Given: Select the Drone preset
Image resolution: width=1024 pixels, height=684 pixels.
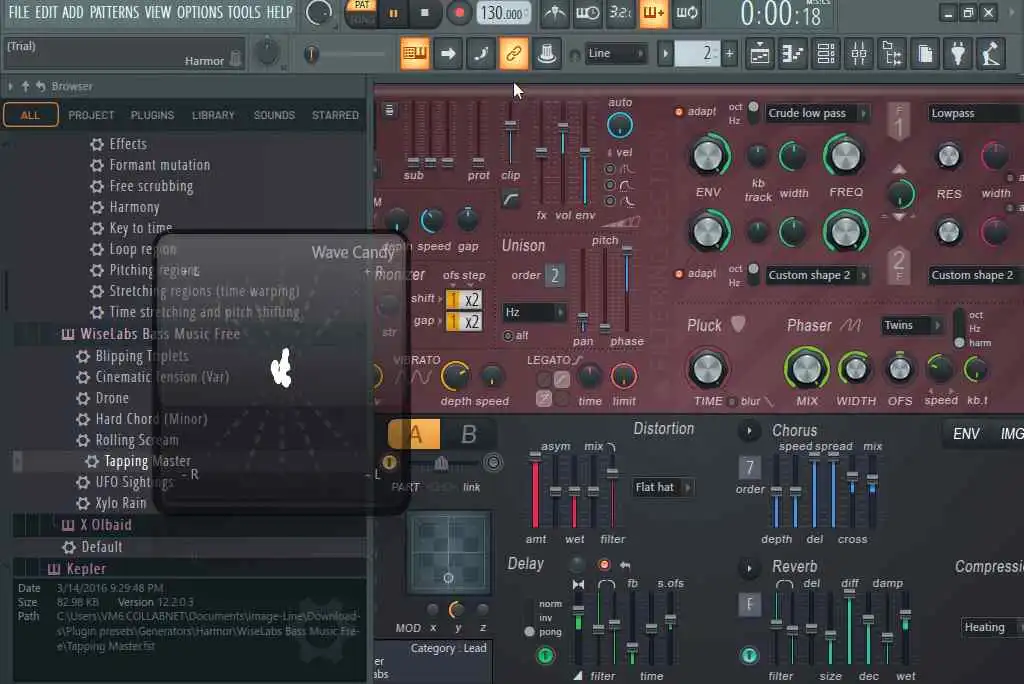Looking at the screenshot, I should [x=112, y=398].
